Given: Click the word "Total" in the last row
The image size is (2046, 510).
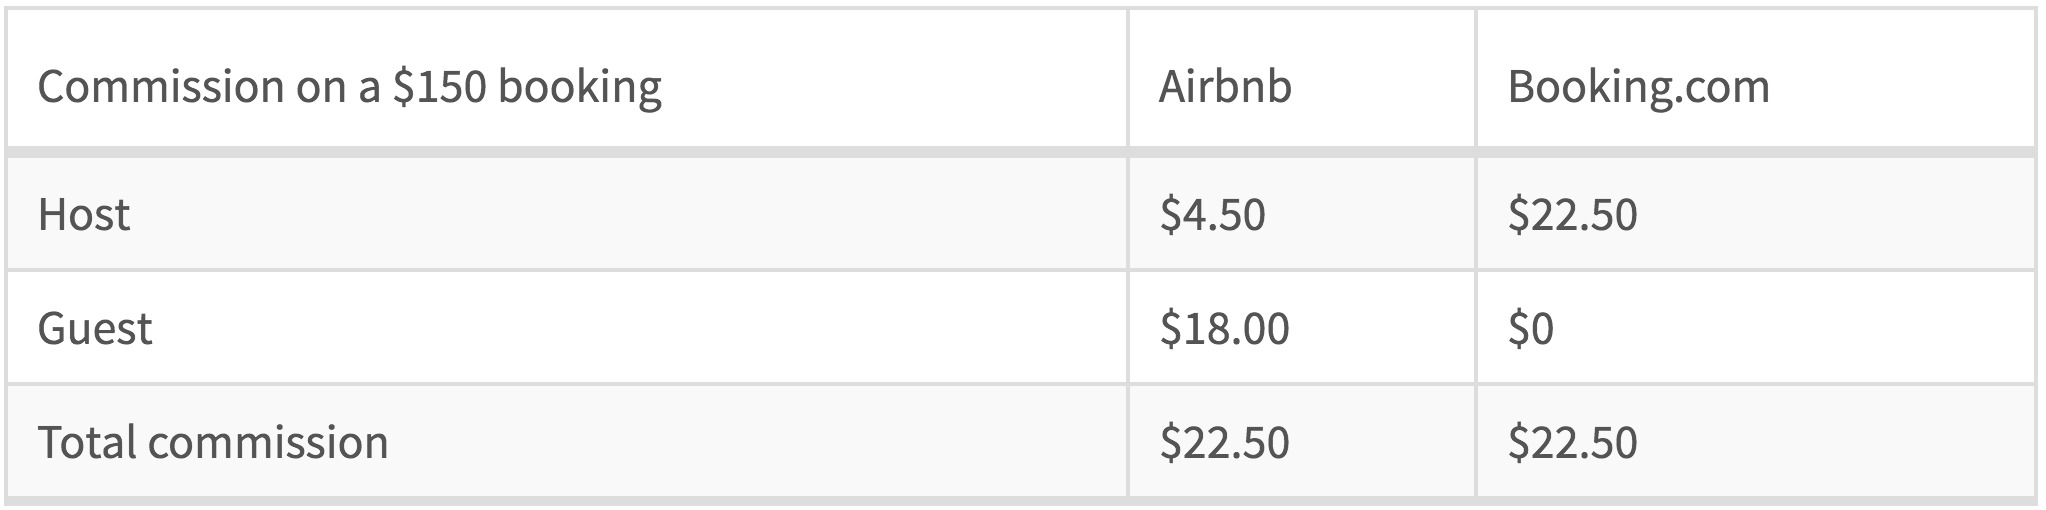Looking at the screenshot, I should click(x=84, y=443).
